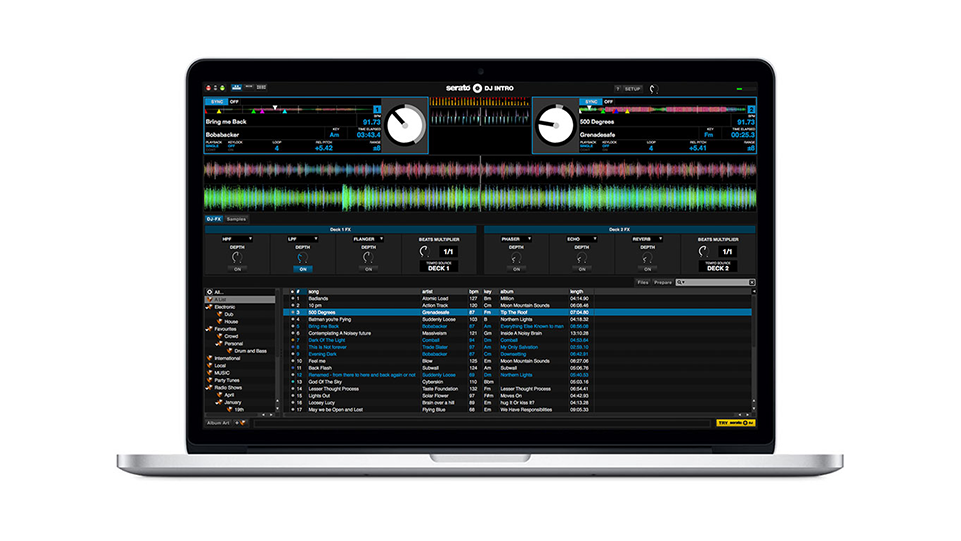The width and height of the screenshot is (961, 541).
Task: Open the PHASER effect dropdown
Action: point(515,239)
